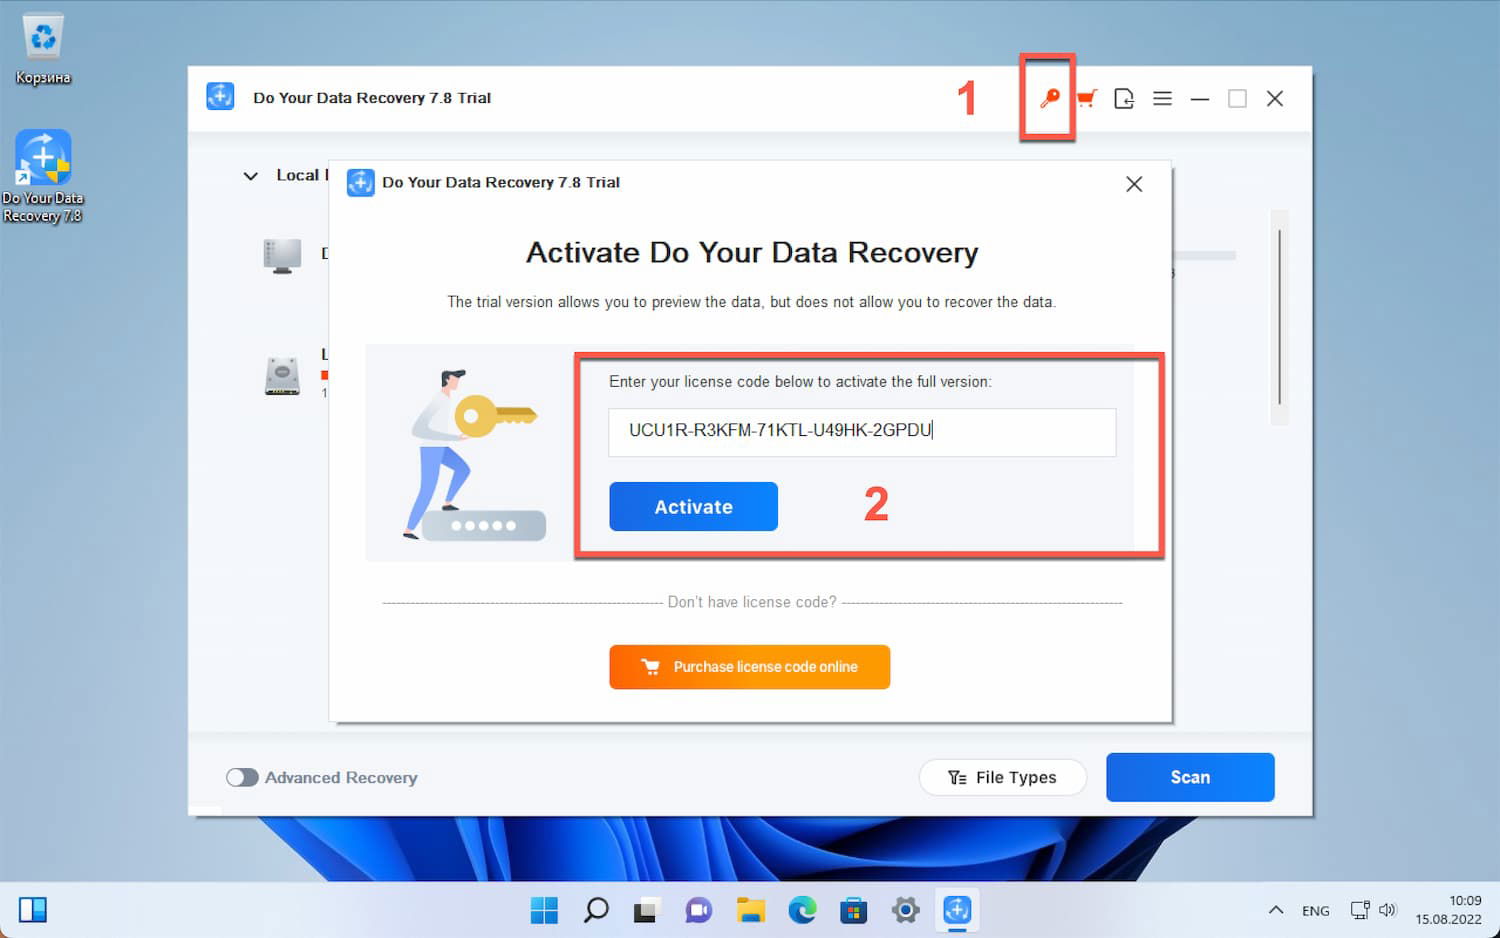
Task: Open the hamburger menu in the title bar
Action: pyautogui.click(x=1162, y=98)
